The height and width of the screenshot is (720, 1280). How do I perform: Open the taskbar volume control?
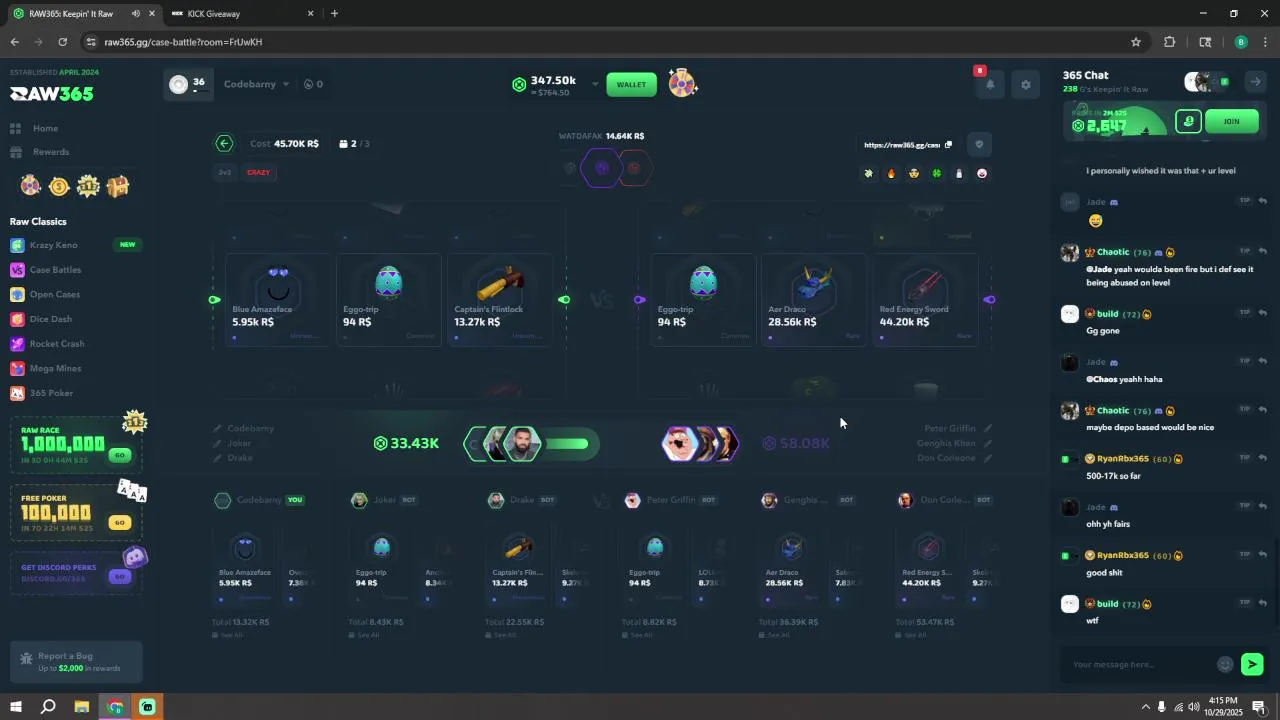click(x=1193, y=707)
